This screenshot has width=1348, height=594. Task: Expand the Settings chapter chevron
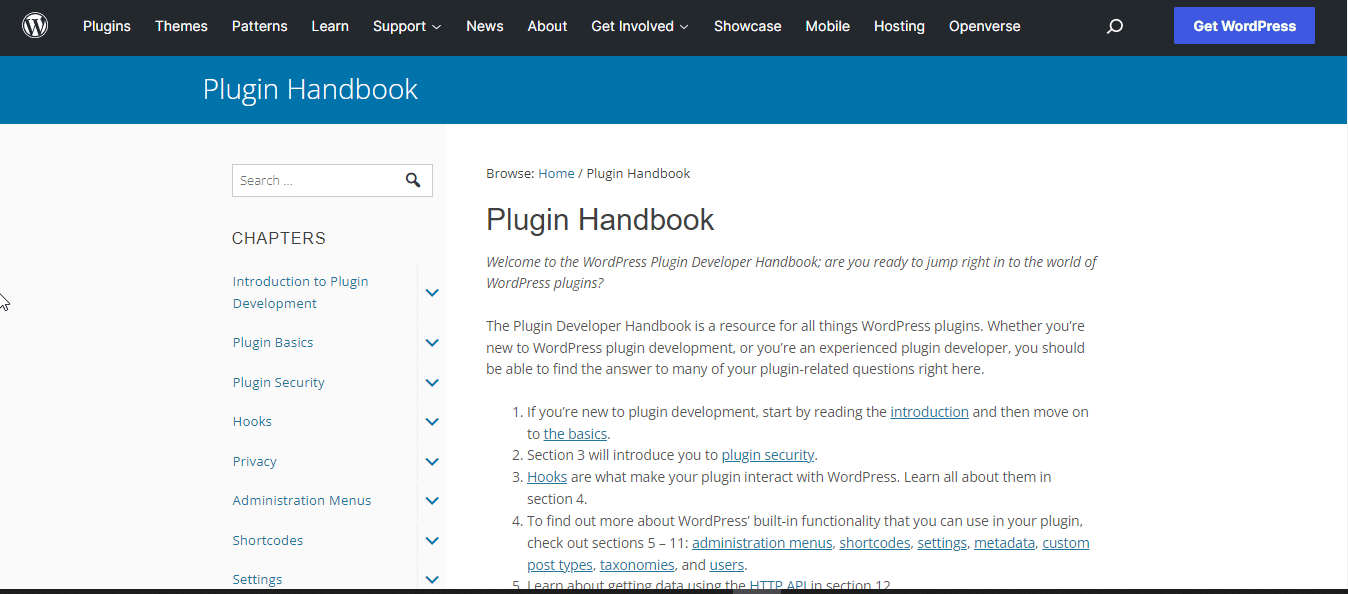pyautogui.click(x=432, y=579)
